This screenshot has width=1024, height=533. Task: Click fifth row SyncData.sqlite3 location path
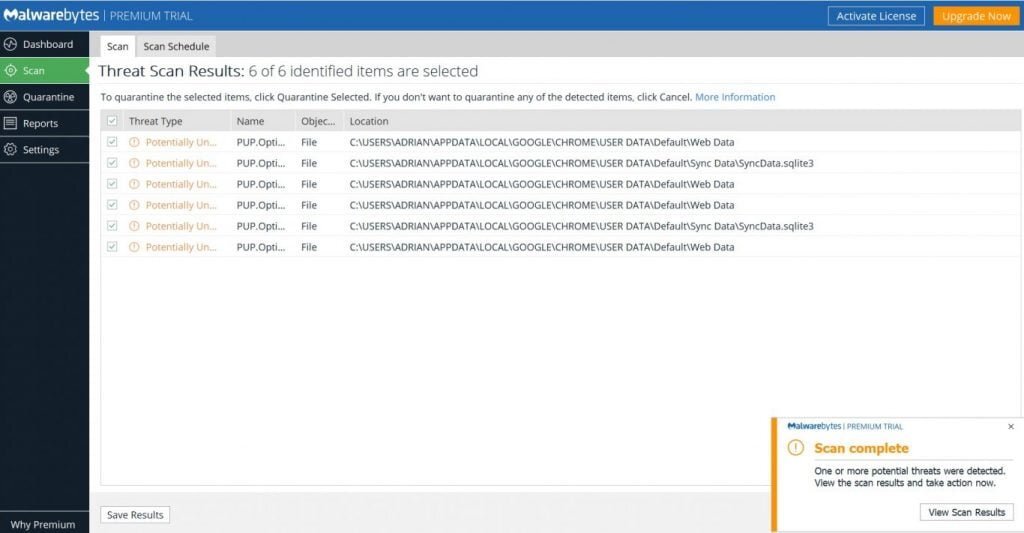pos(581,225)
